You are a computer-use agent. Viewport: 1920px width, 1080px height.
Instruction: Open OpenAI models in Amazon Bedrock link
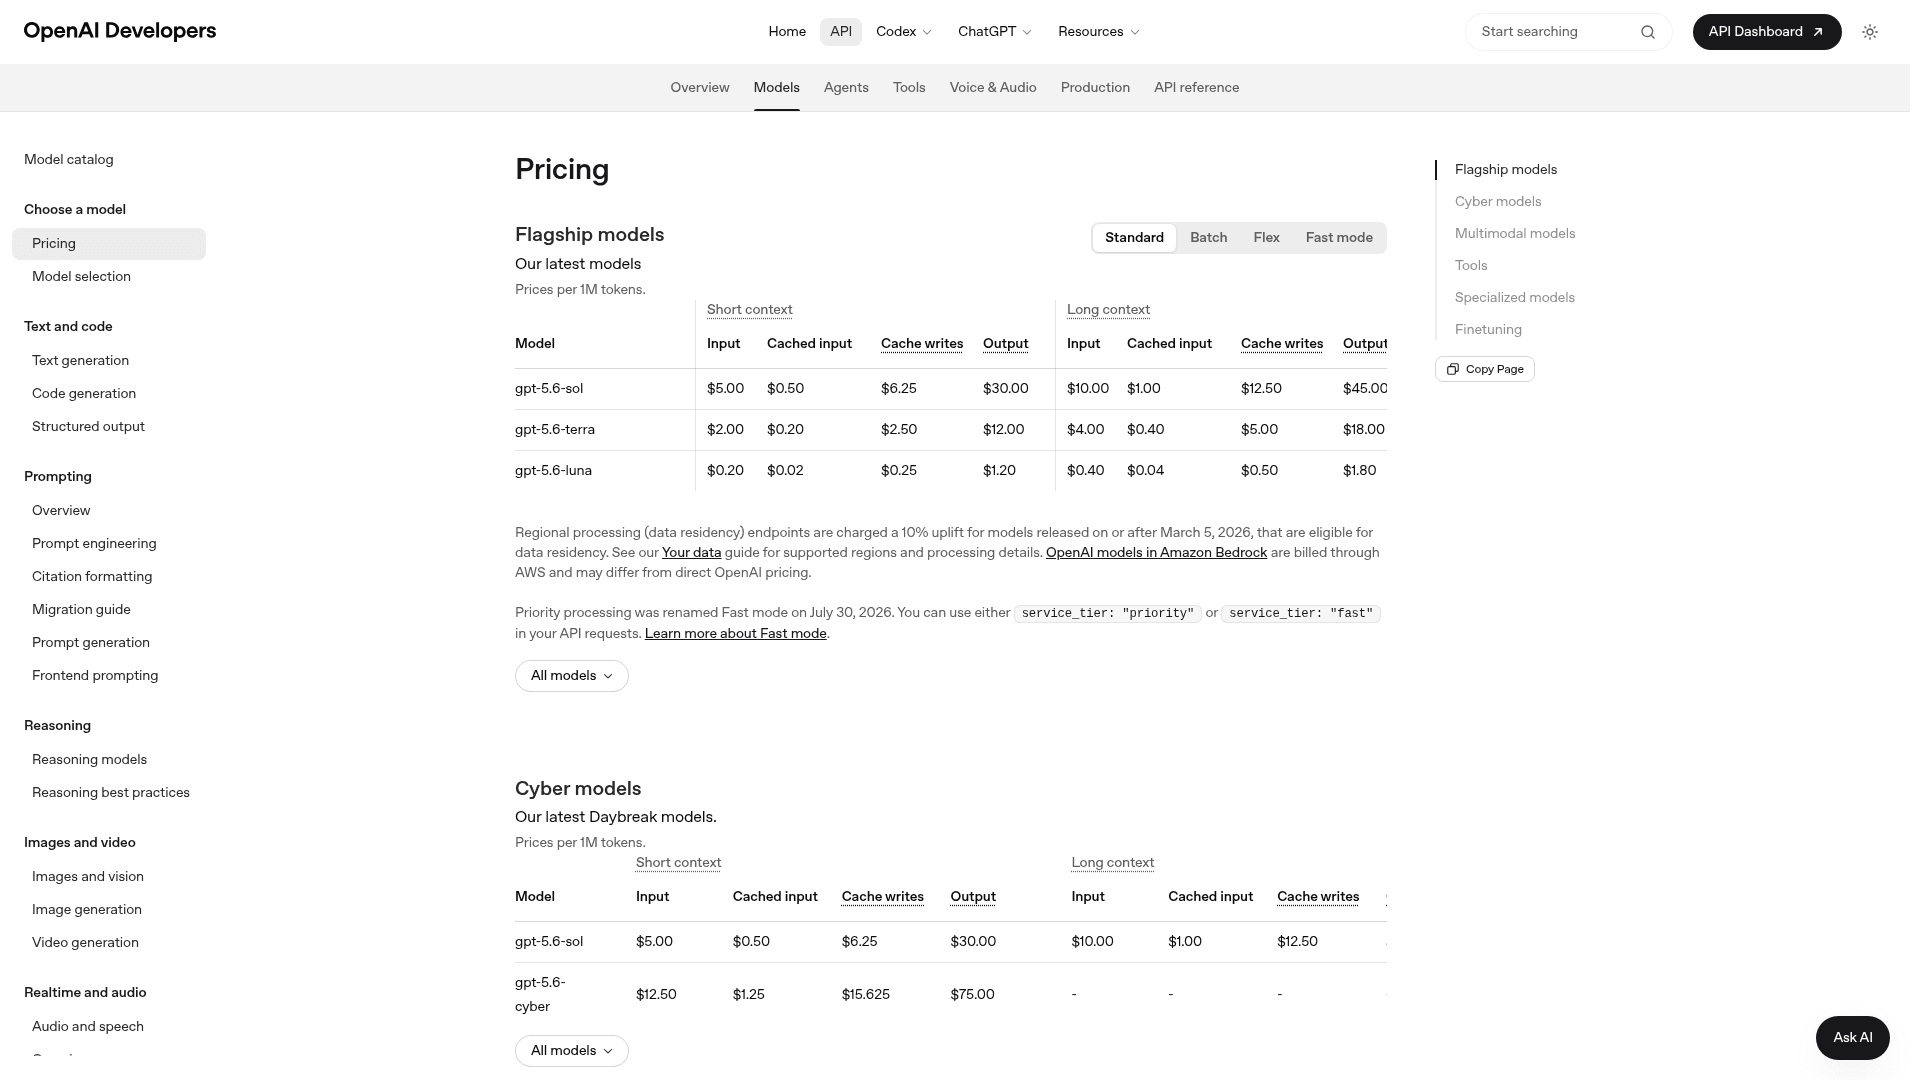pos(1156,553)
